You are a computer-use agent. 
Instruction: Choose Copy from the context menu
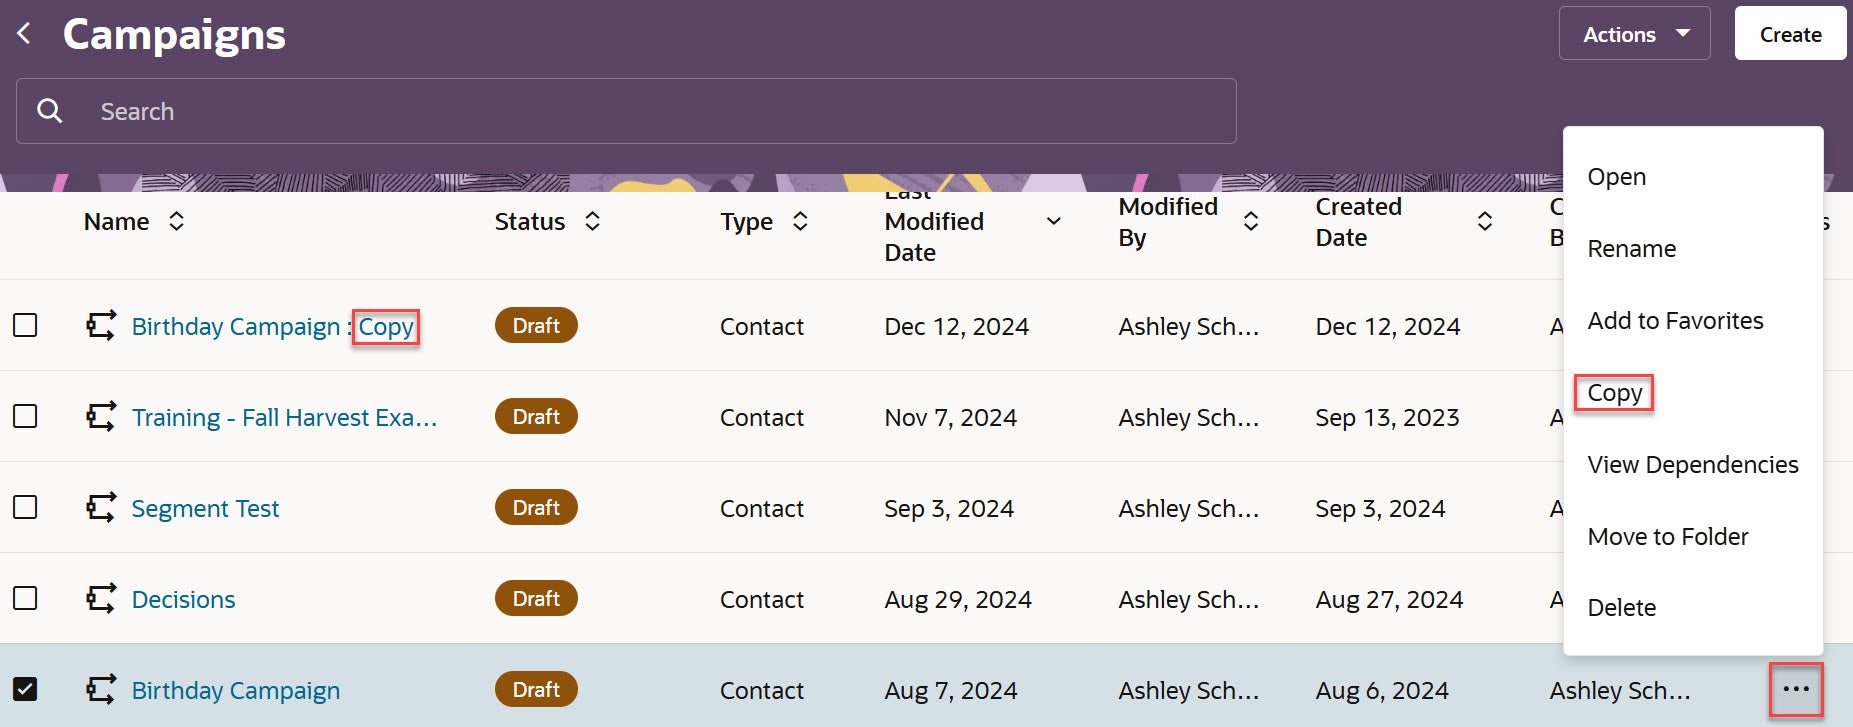tap(1614, 393)
